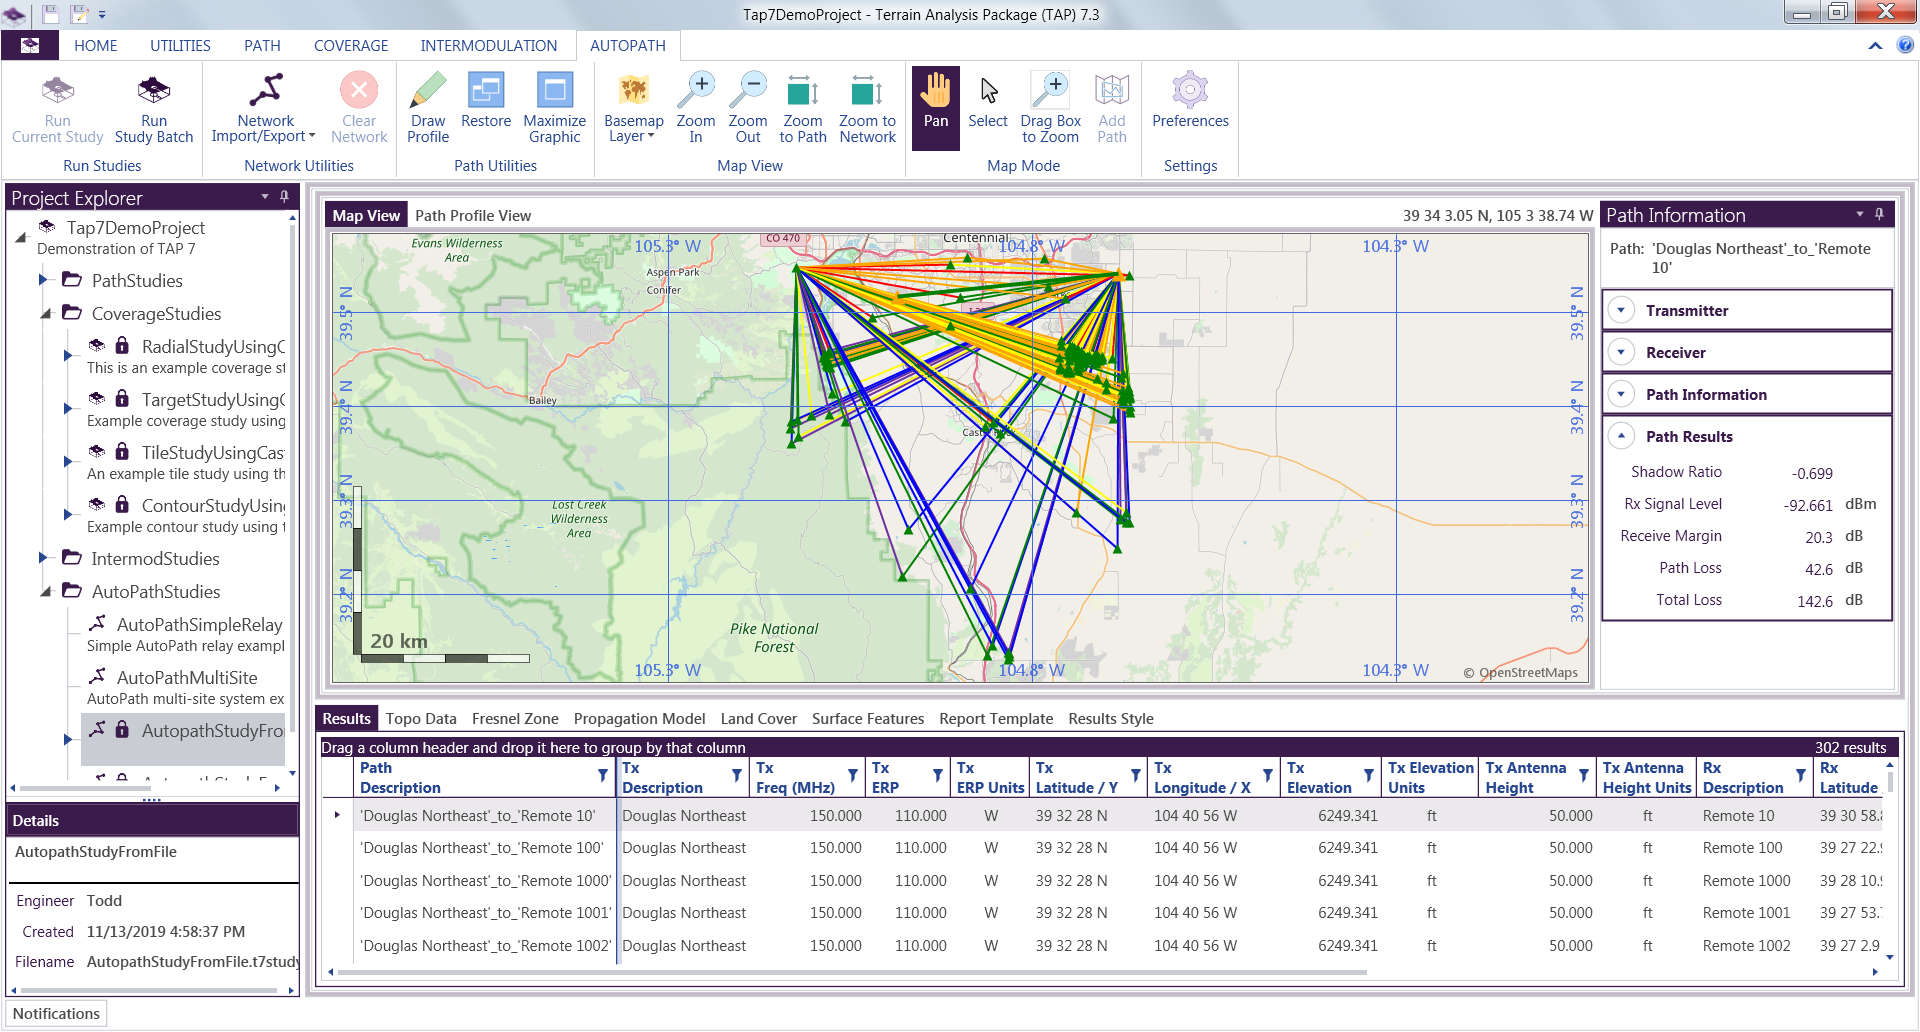The width and height of the screenshot is (1920, 1032).
Task: Collapse the Path Results section
Action: 1622,436
